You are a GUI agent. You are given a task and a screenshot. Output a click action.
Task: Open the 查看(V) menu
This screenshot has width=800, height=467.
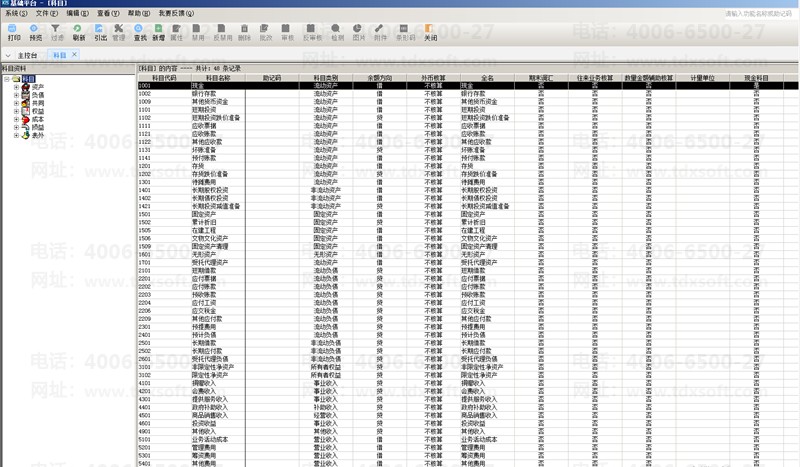pos(110,14)
